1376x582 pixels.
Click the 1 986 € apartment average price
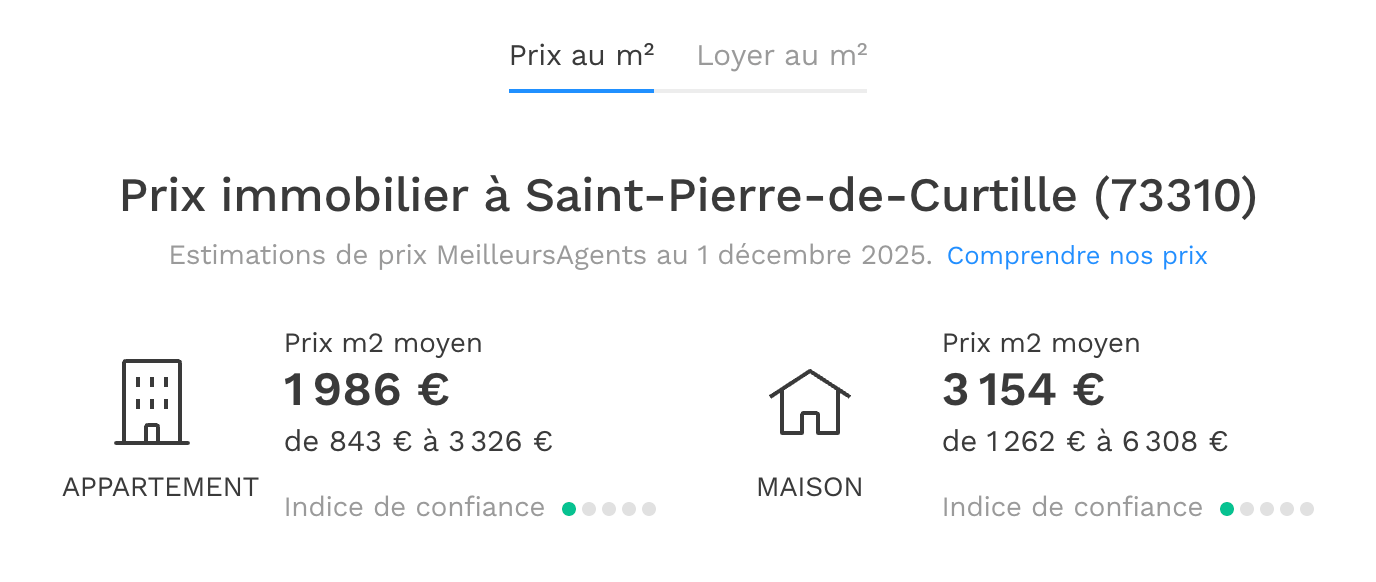(367, 390)
